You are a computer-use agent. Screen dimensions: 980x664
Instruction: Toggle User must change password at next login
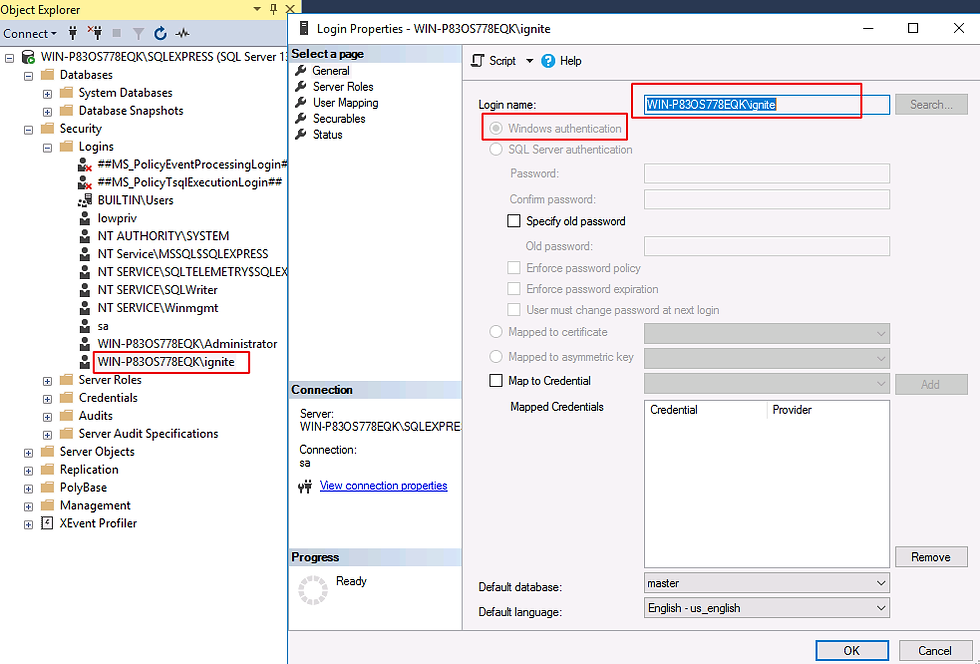coord(514,309)
